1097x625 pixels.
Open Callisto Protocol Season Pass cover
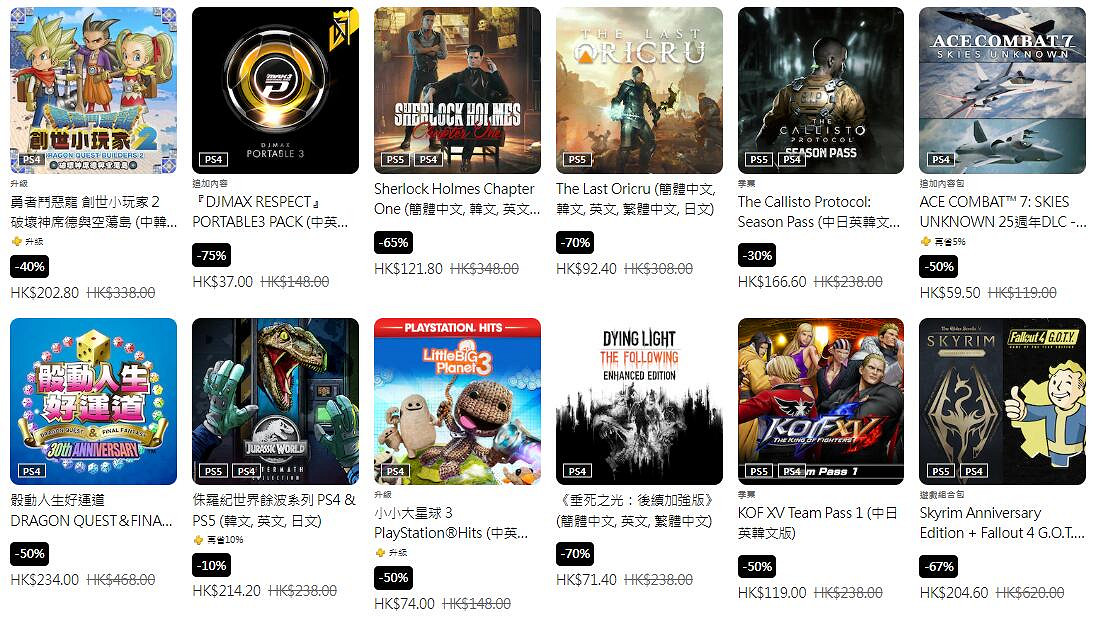coord(821,90)
